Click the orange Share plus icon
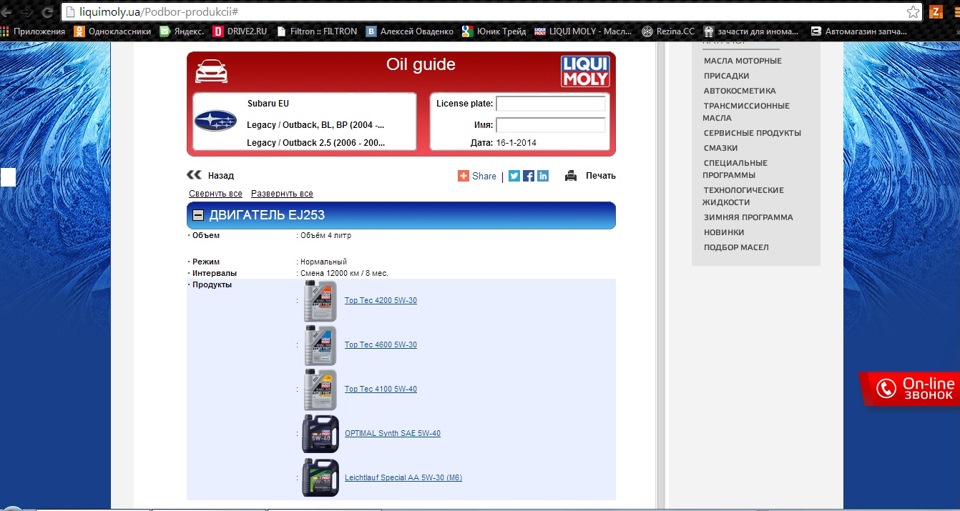The image size is (960, 511). (x=463, y=176)
